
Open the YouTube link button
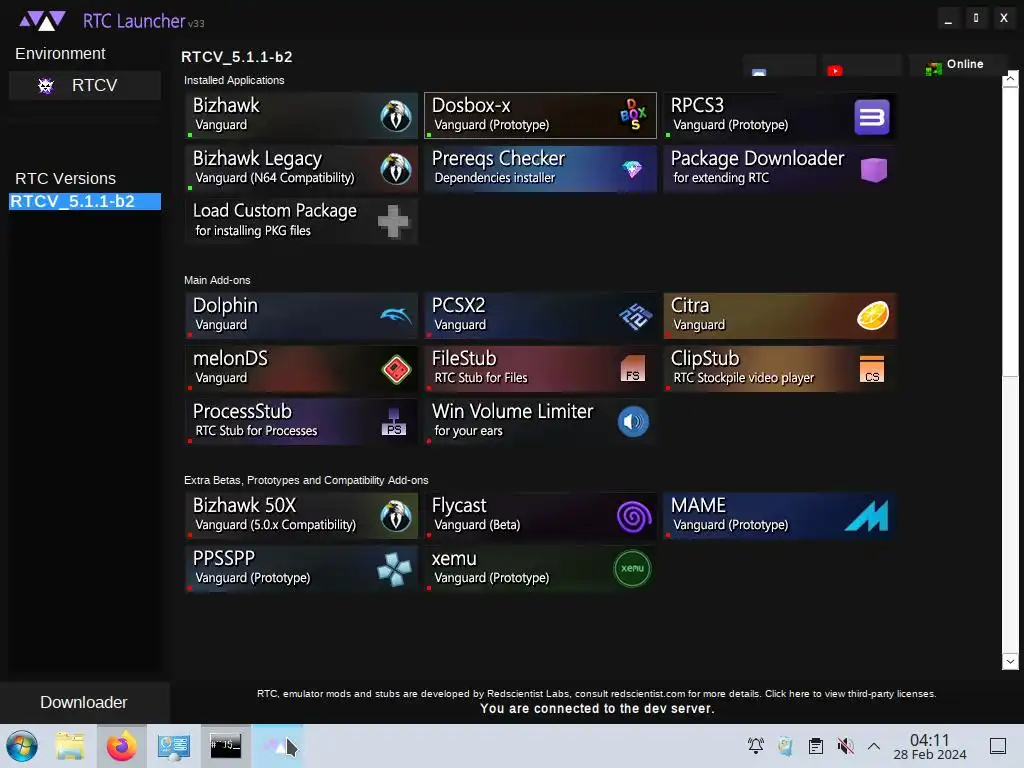pyautogui.click(x=862, y=67)
